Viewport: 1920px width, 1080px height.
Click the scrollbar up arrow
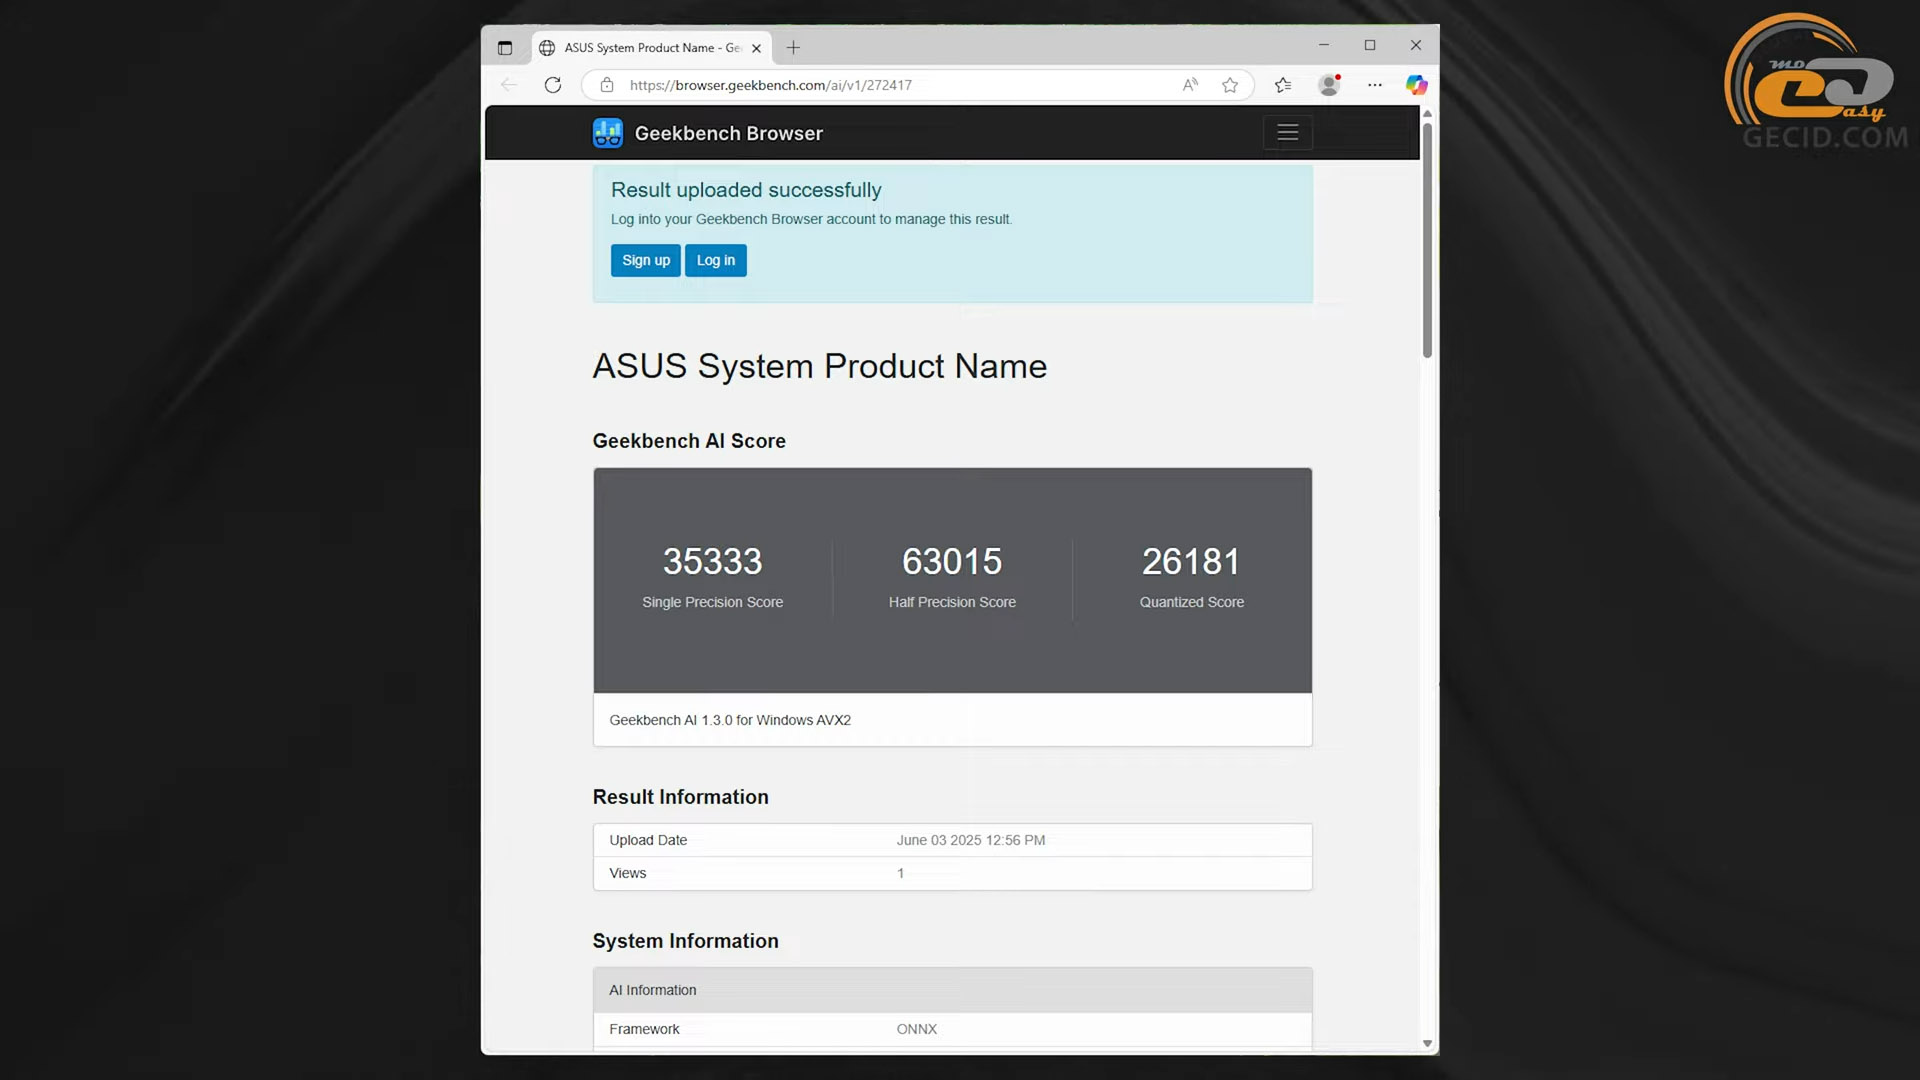tap(1427, 113)
